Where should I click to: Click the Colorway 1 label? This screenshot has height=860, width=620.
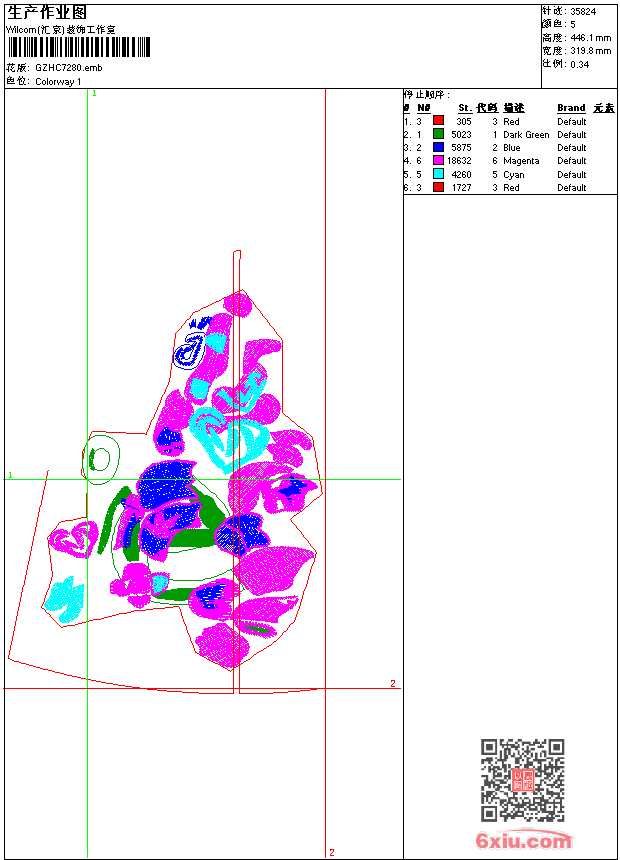tap(58, 82)
